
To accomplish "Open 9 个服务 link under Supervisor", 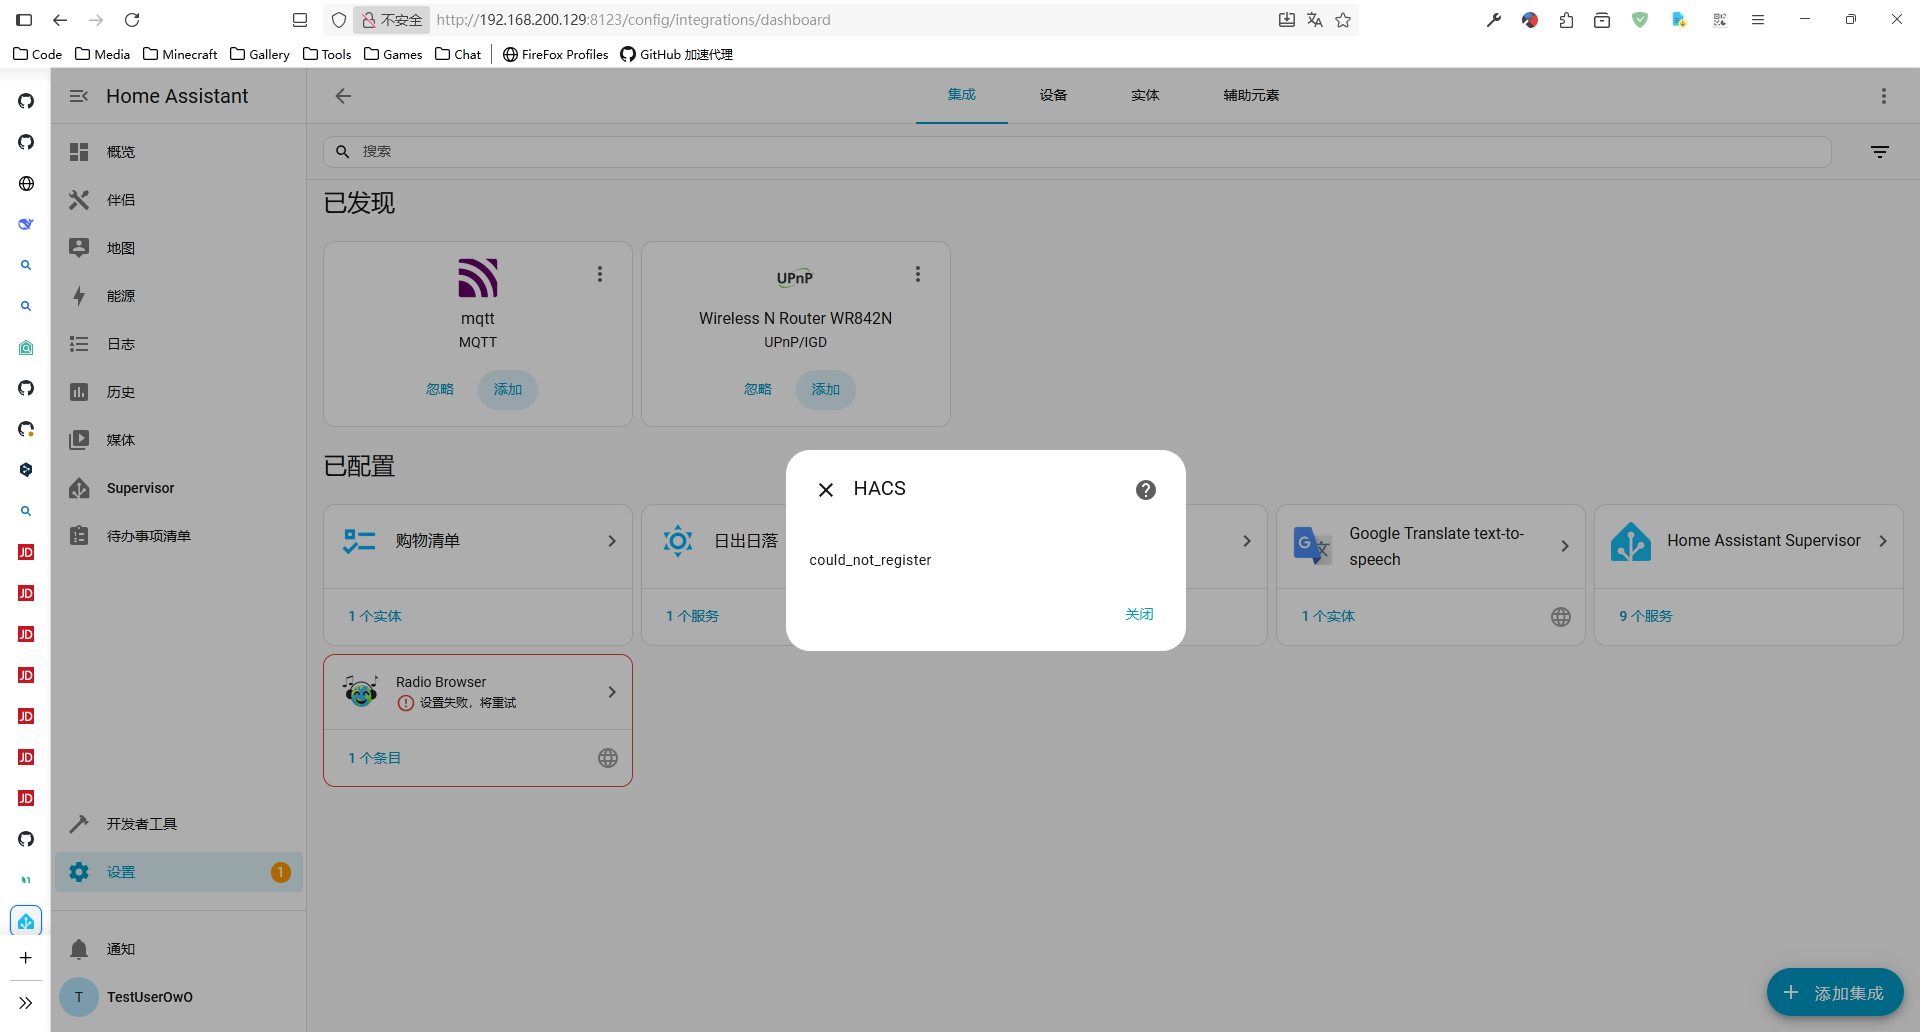I will click(x=1646, y=616).
